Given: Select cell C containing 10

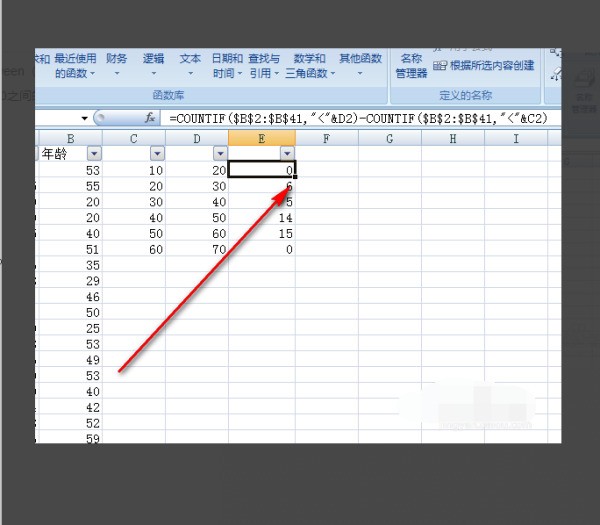Looking at the screenshot, I should point(134,170).
